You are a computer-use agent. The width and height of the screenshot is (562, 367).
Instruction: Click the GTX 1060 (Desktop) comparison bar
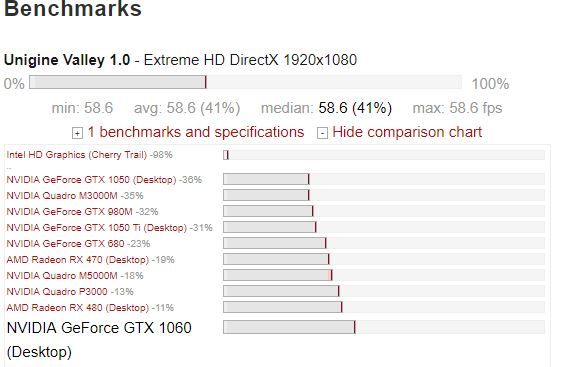[x=384, y=327]
